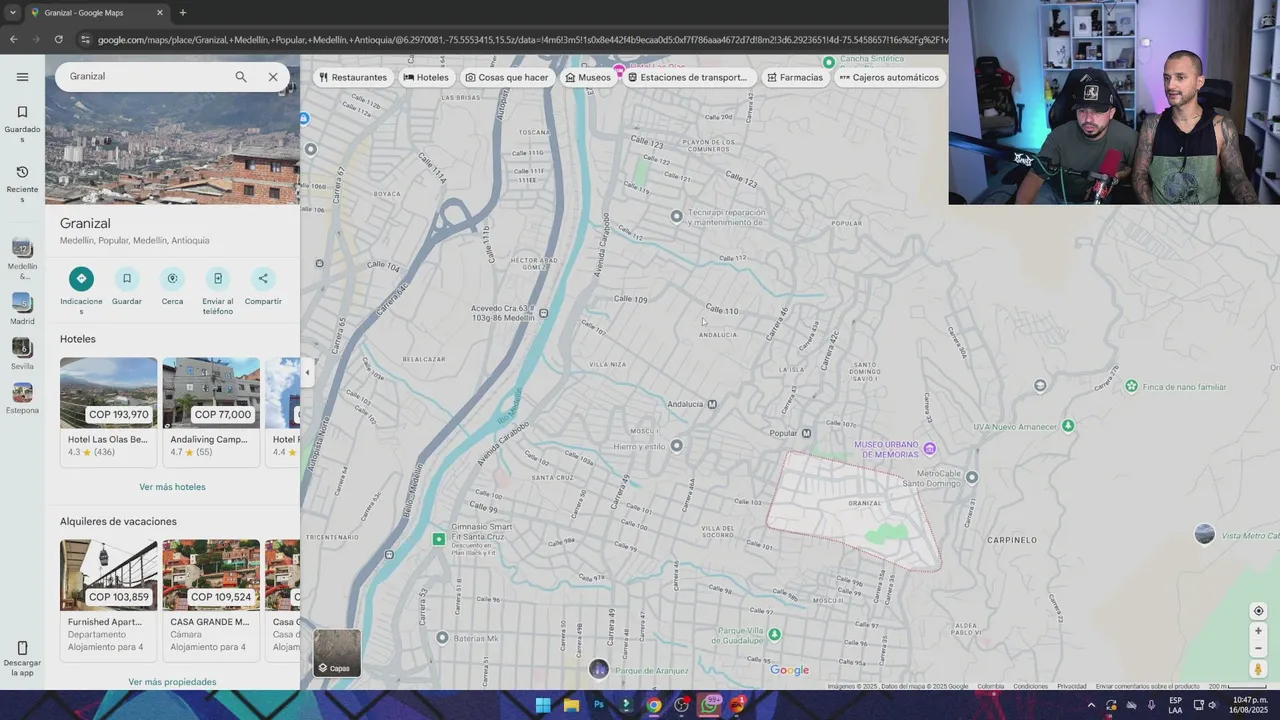The width and height of the screenshot is (1280, 720).
Task: Select the Farmacias filter chip
Action: click(x=795, y=77)
